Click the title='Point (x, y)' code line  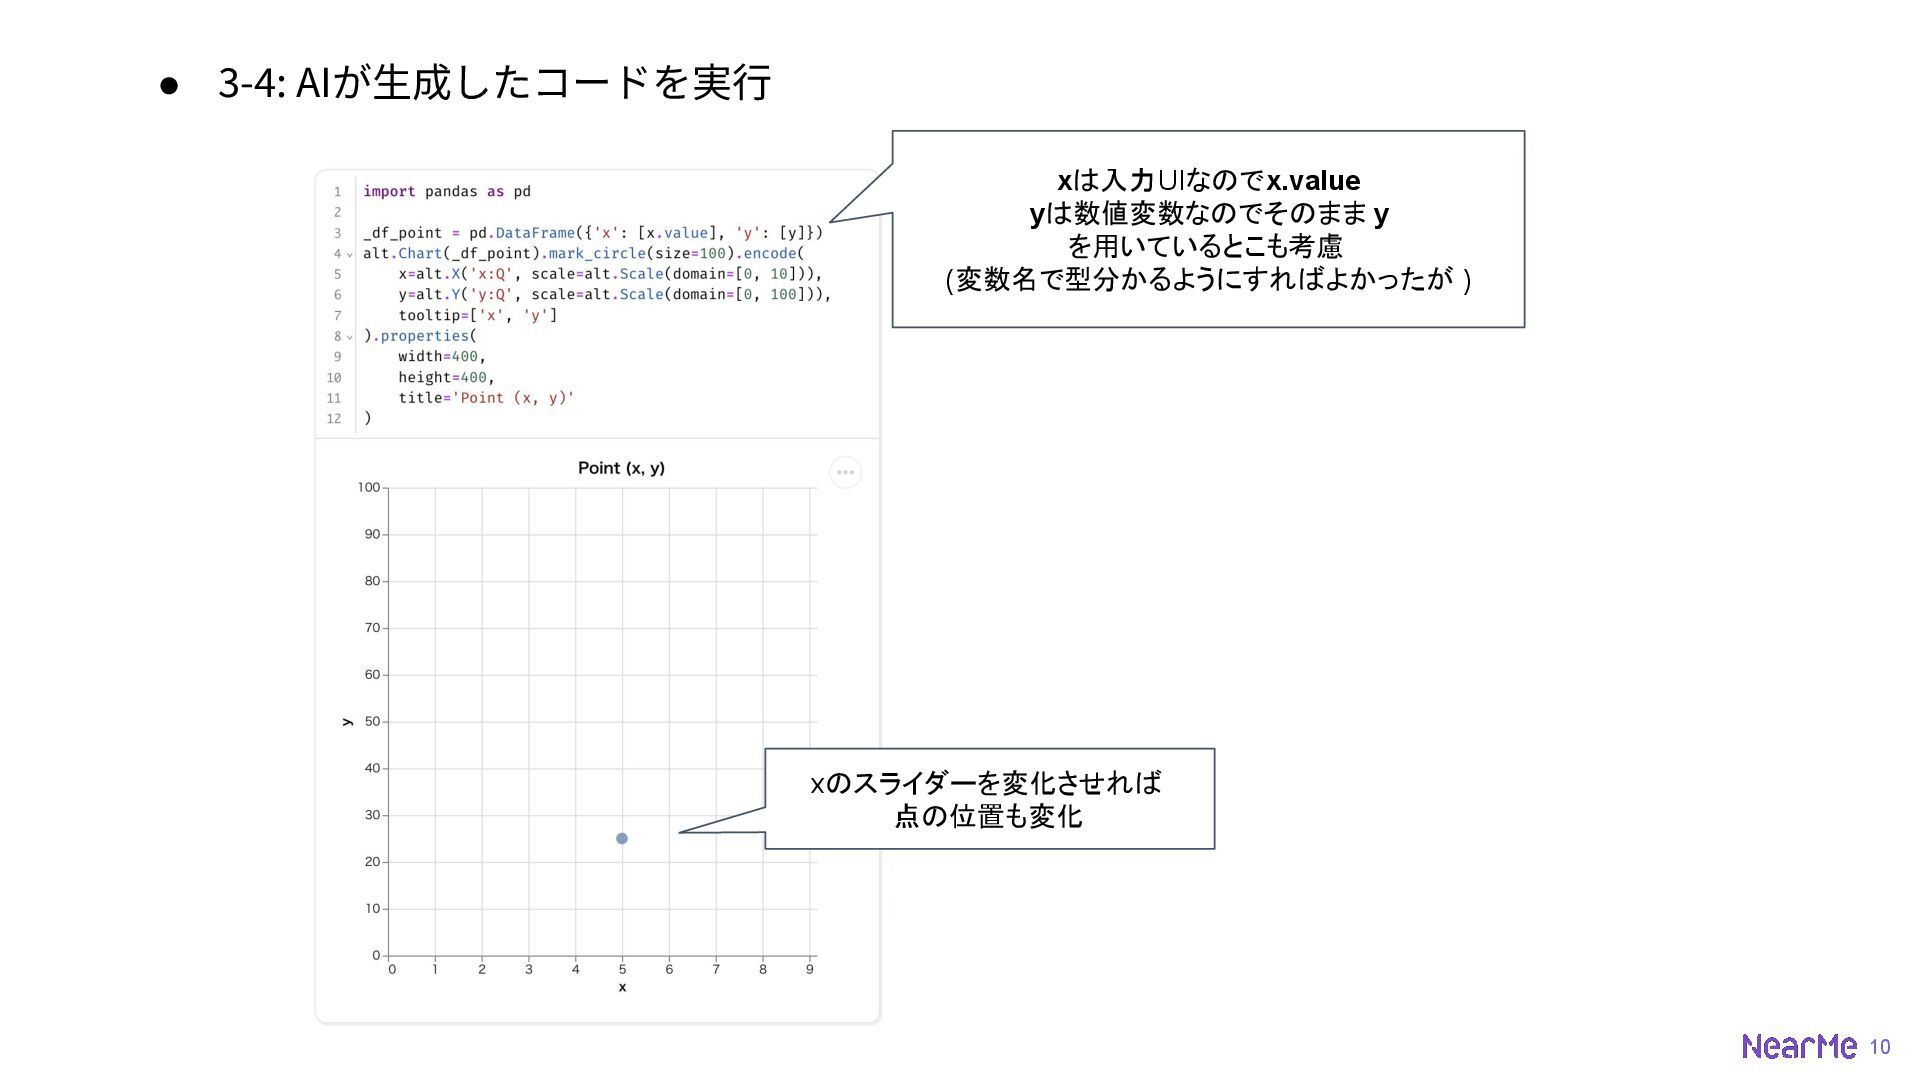coord(486,398)
